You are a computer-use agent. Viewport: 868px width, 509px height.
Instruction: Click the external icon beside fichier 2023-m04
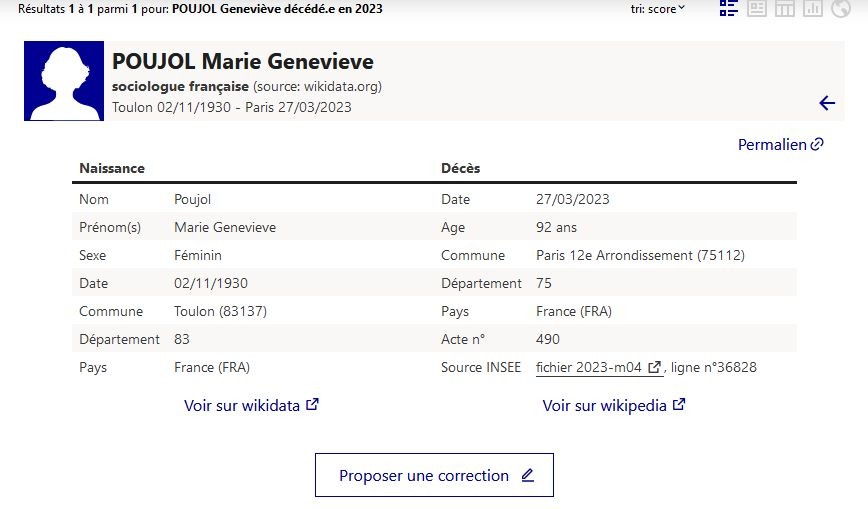click(655, 367)
